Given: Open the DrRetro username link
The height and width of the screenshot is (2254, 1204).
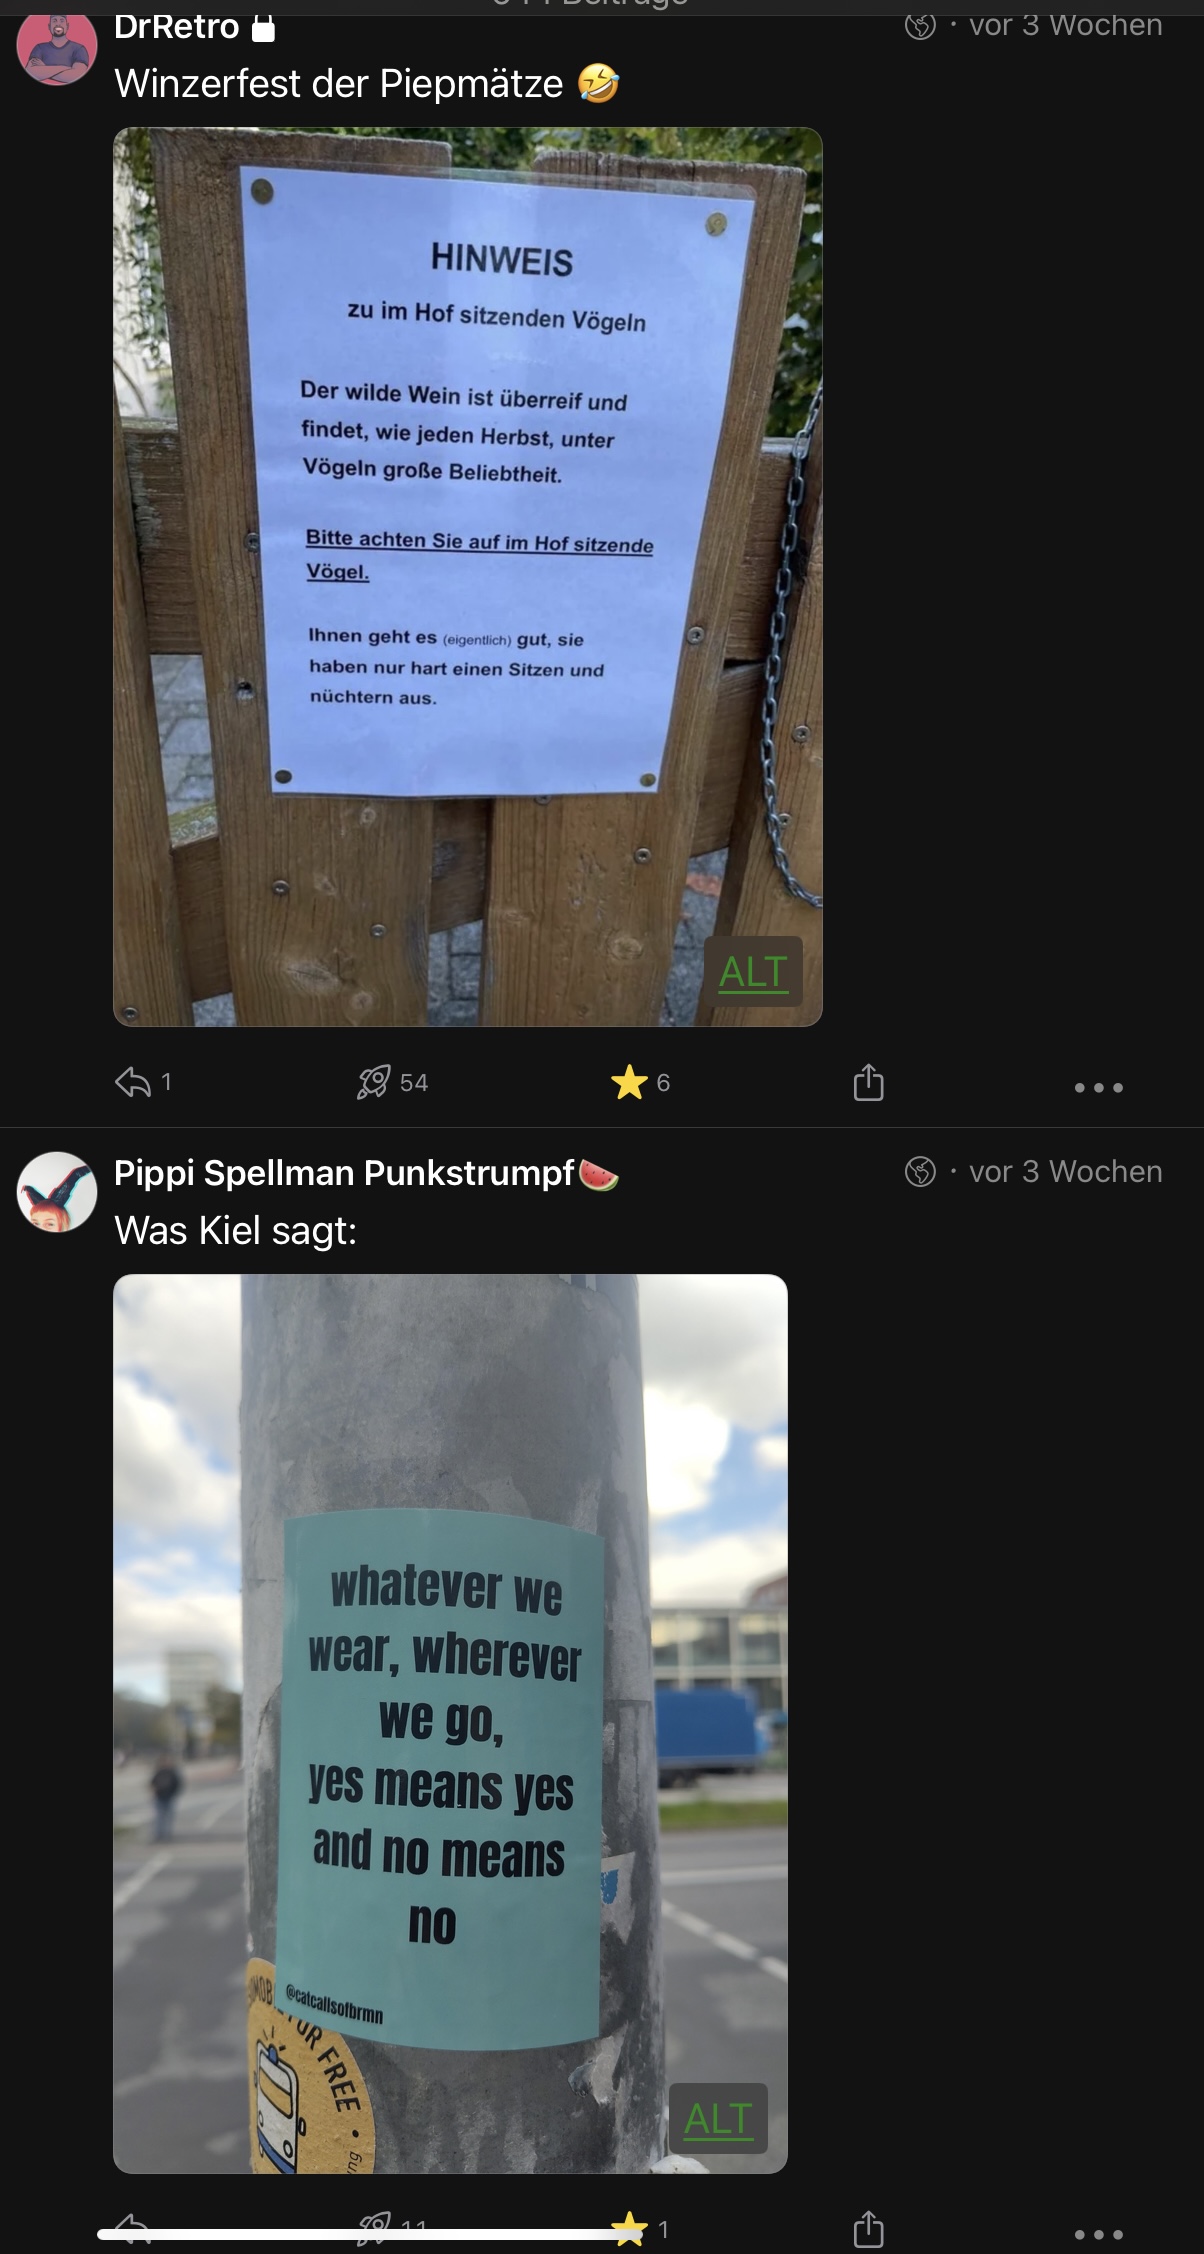Looking at the screenshot, I should (177, 26).
